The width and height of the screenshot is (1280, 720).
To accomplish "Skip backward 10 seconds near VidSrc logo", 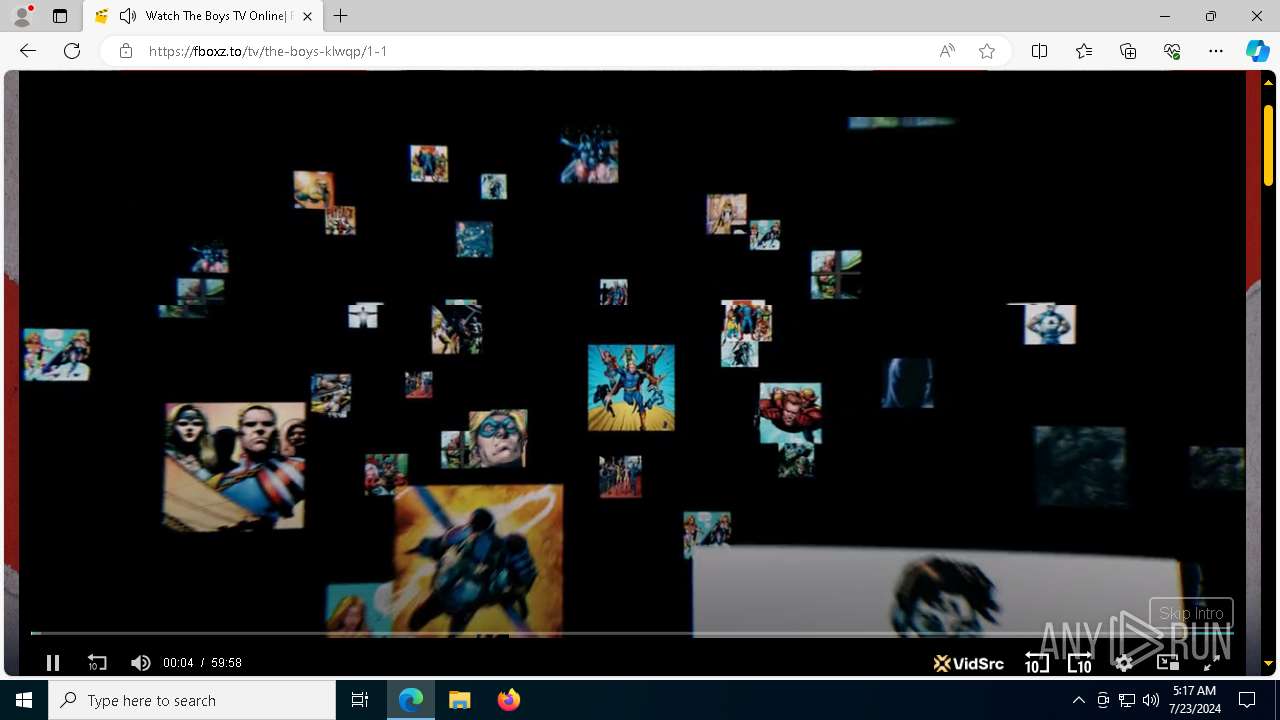I will pyautogui.click(x=1037, y=663).
